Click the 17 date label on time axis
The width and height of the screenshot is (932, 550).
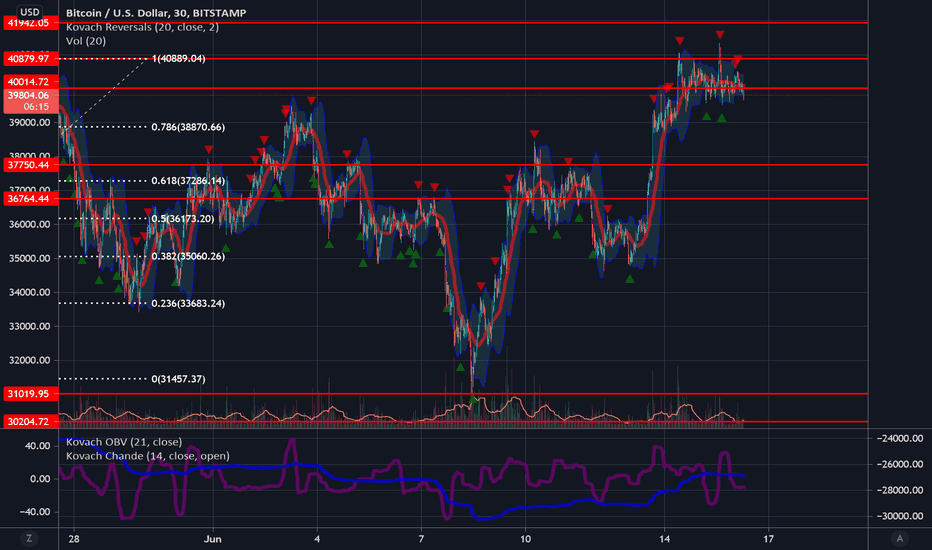(769, 539)
